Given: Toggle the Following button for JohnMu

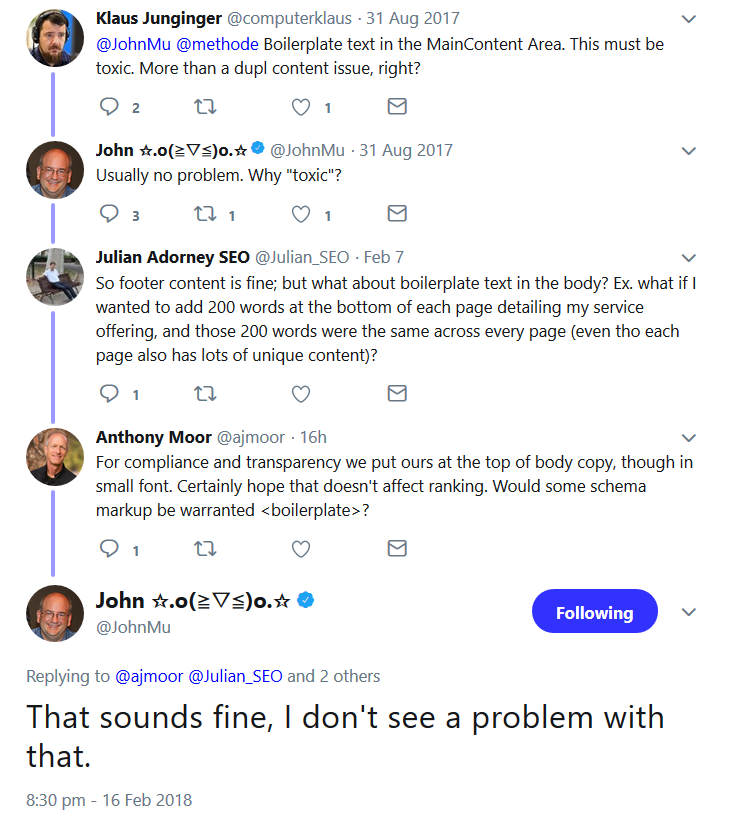Looking at the screenshot, I should (x=594, y=612).
